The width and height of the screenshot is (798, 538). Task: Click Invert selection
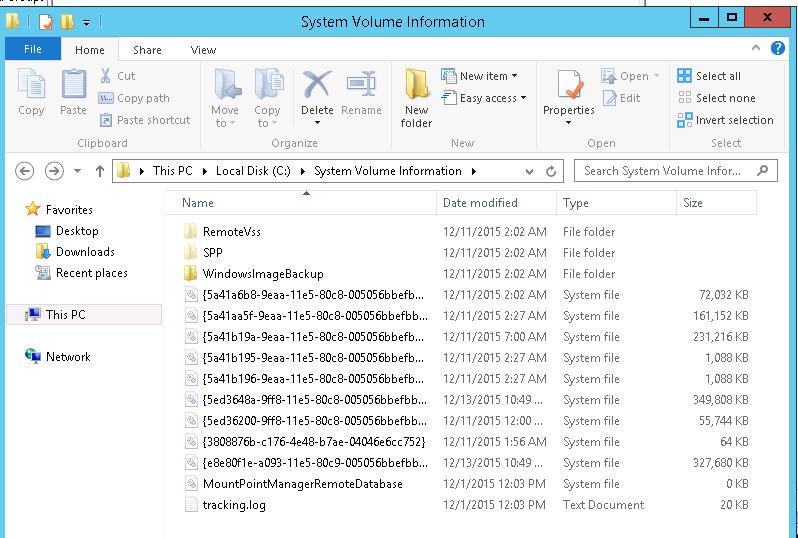click(x=726, y=120)
